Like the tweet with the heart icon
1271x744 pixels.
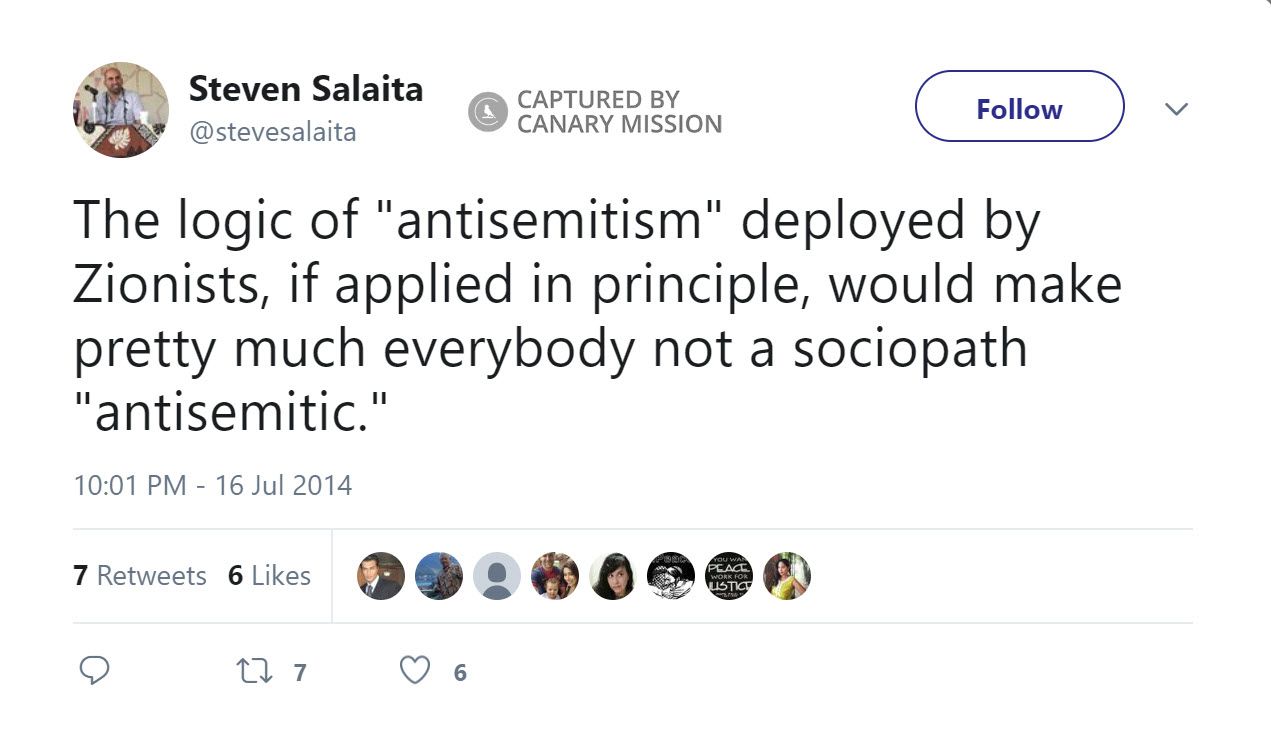pyautogui.click(x=414, y=671)
